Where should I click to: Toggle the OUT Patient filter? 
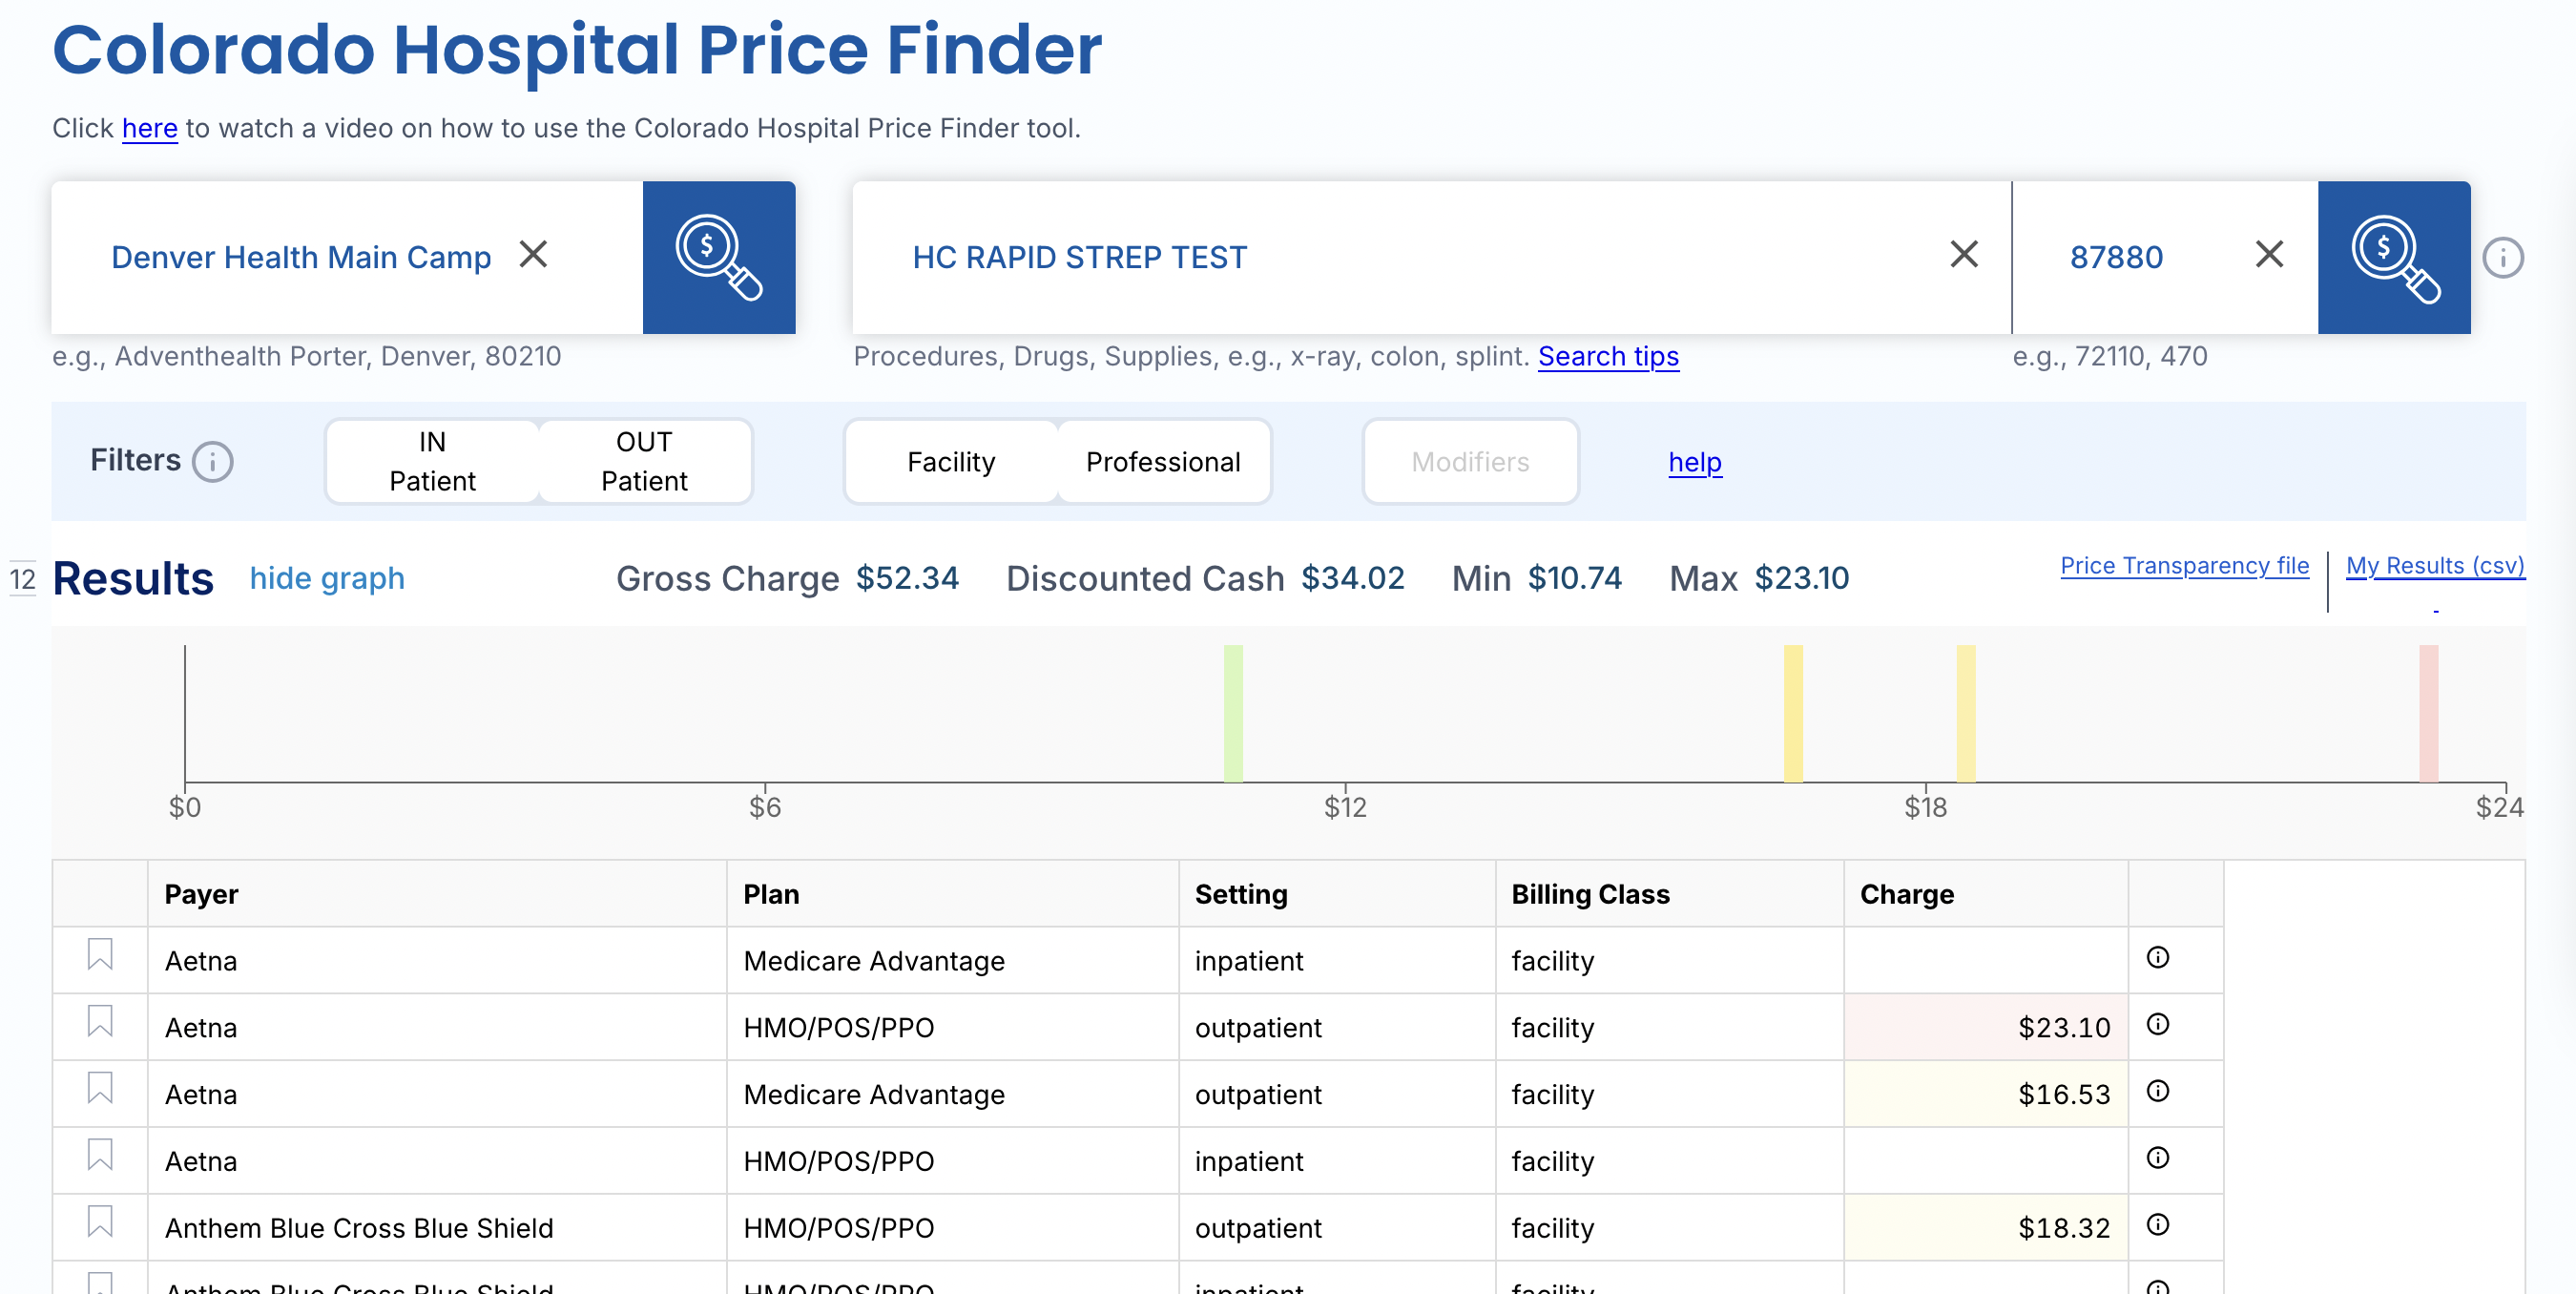pyautogui.click(x=644, y=461)
